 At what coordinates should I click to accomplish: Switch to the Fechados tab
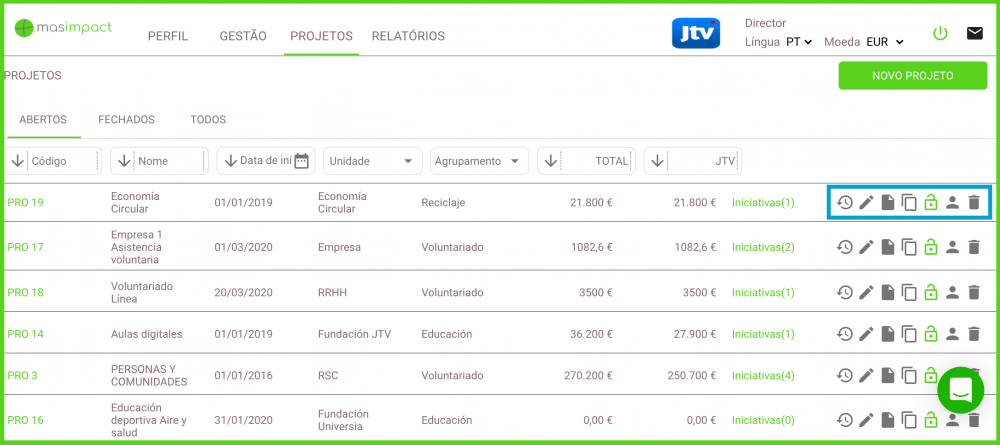(x=126, y=120)
